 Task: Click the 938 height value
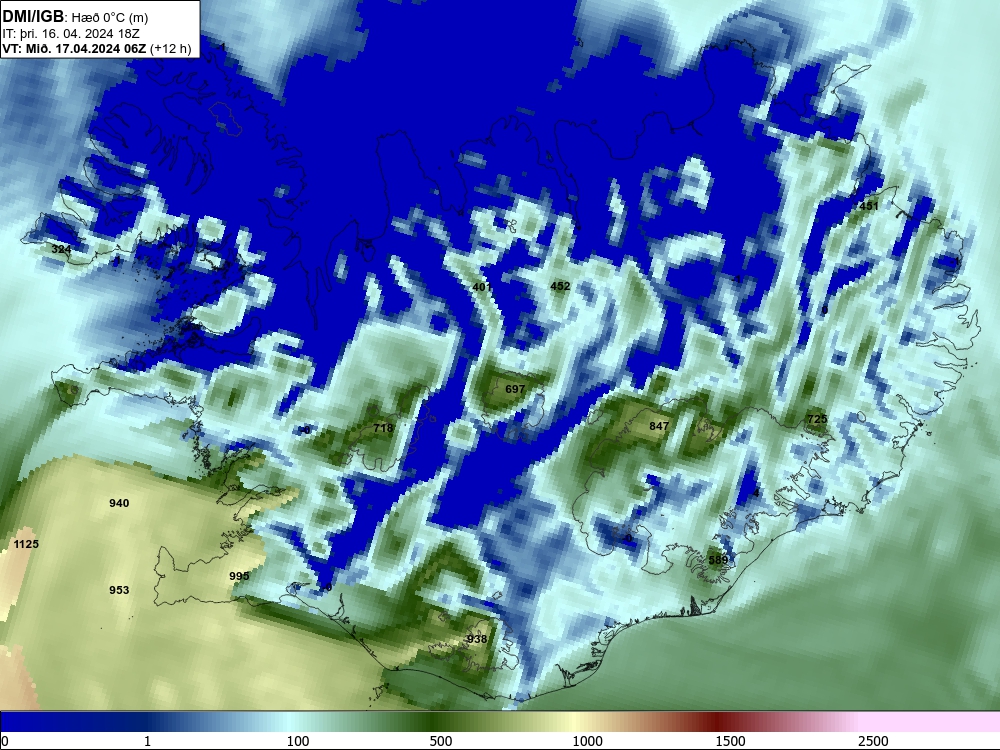click(x=477, y=639)
